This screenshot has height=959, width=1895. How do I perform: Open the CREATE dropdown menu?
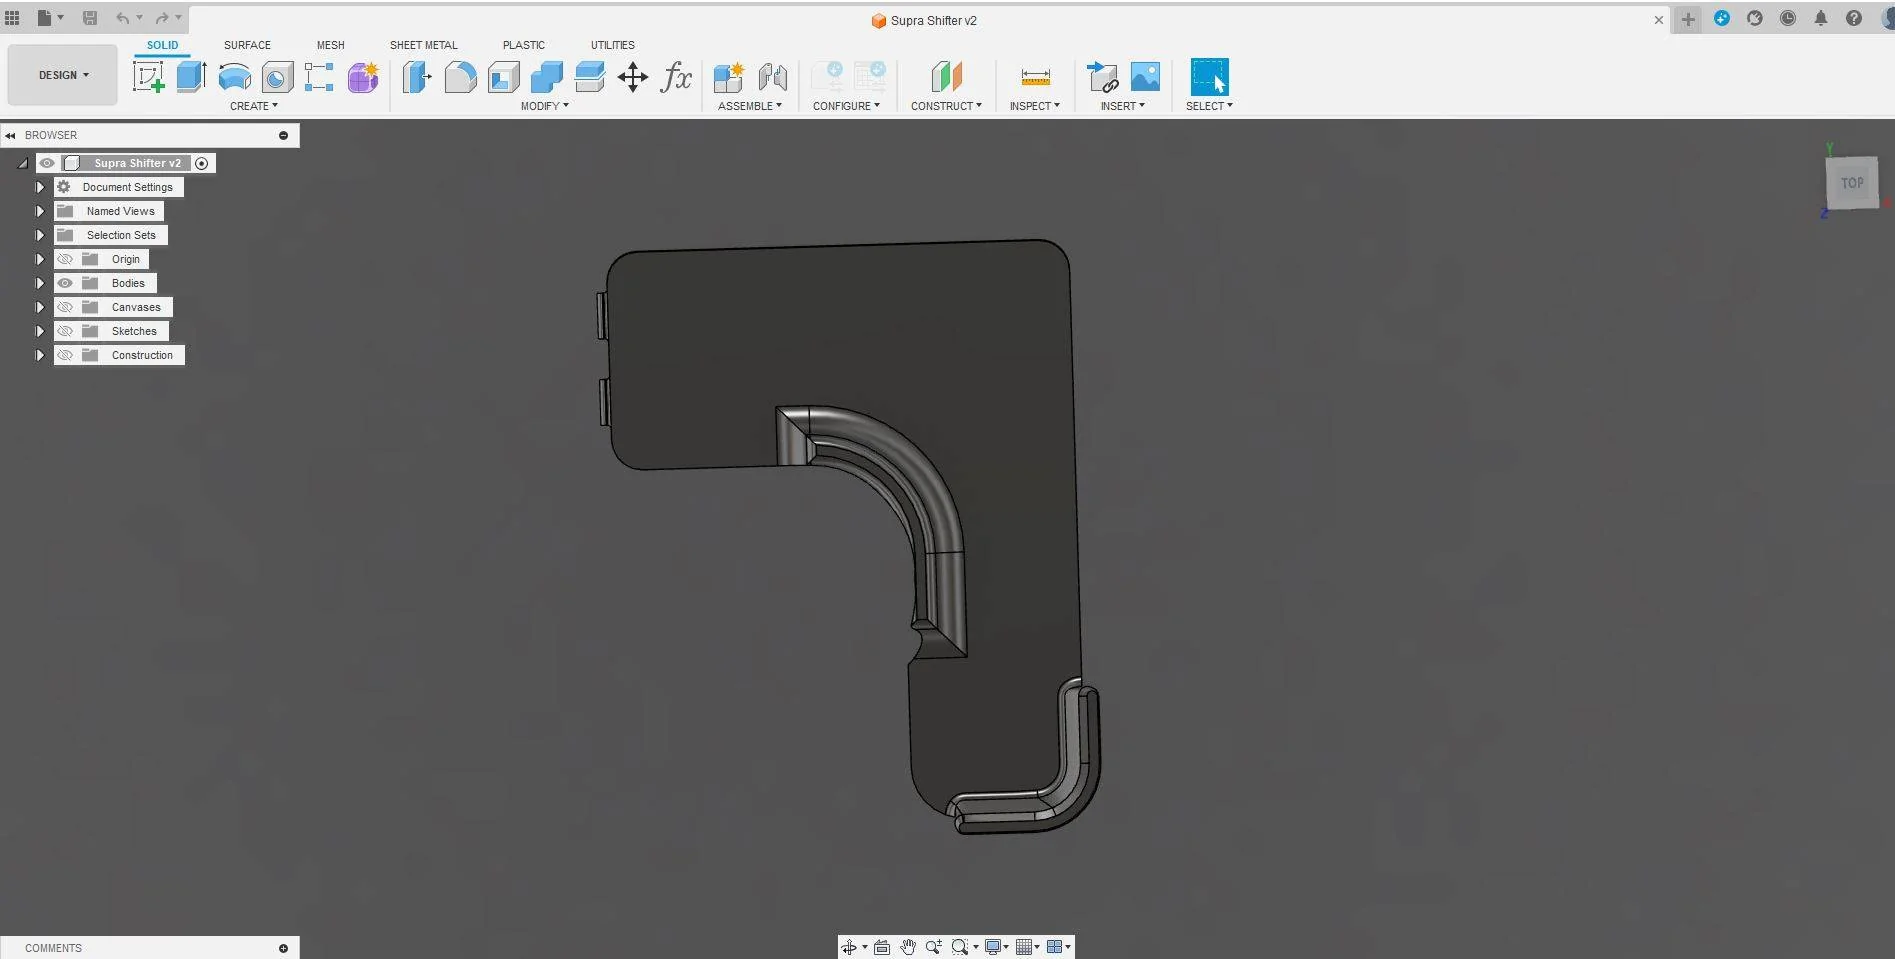coord(254,106)
